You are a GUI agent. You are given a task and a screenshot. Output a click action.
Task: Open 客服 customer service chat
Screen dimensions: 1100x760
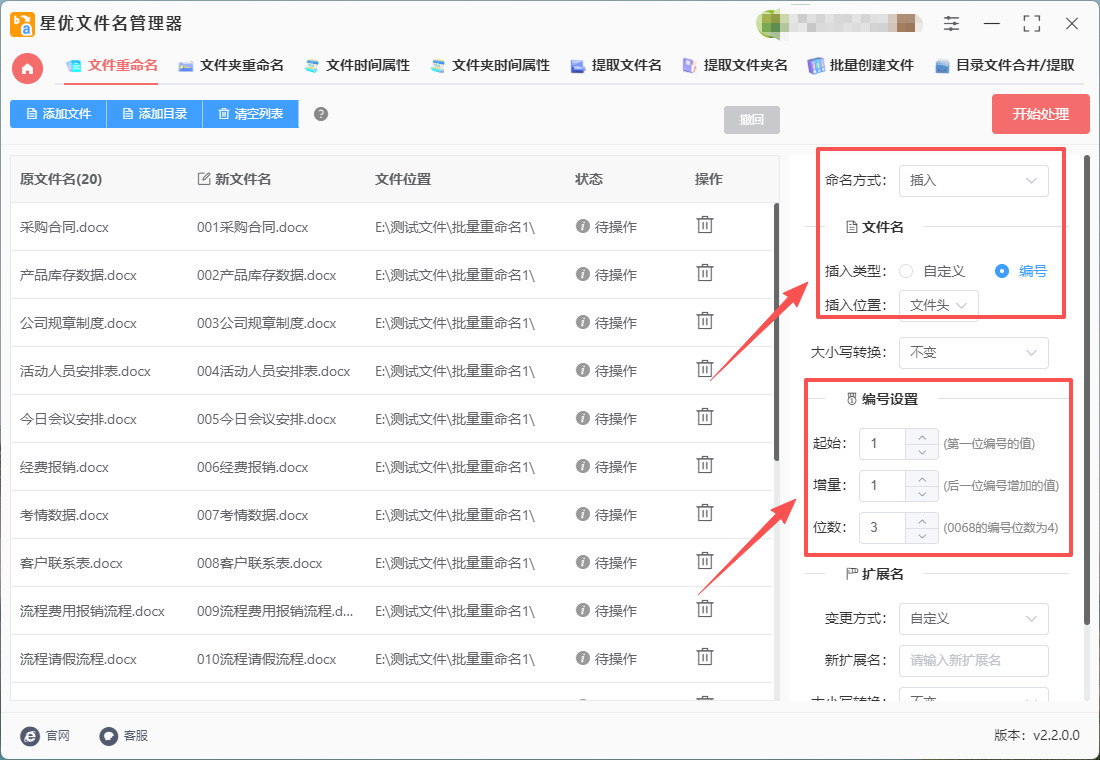124,735
